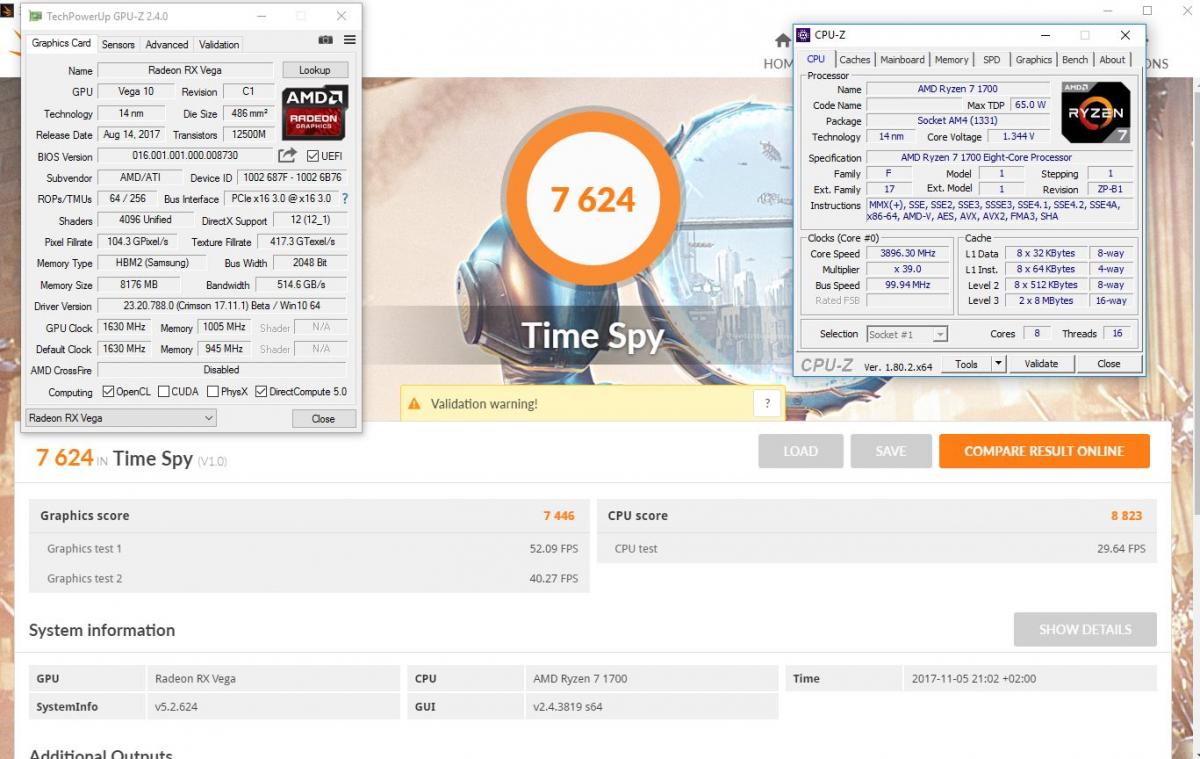Click the Bus Interface question mark icon
The height and width of the screenshot is (759, 1200).
point(345,199)
